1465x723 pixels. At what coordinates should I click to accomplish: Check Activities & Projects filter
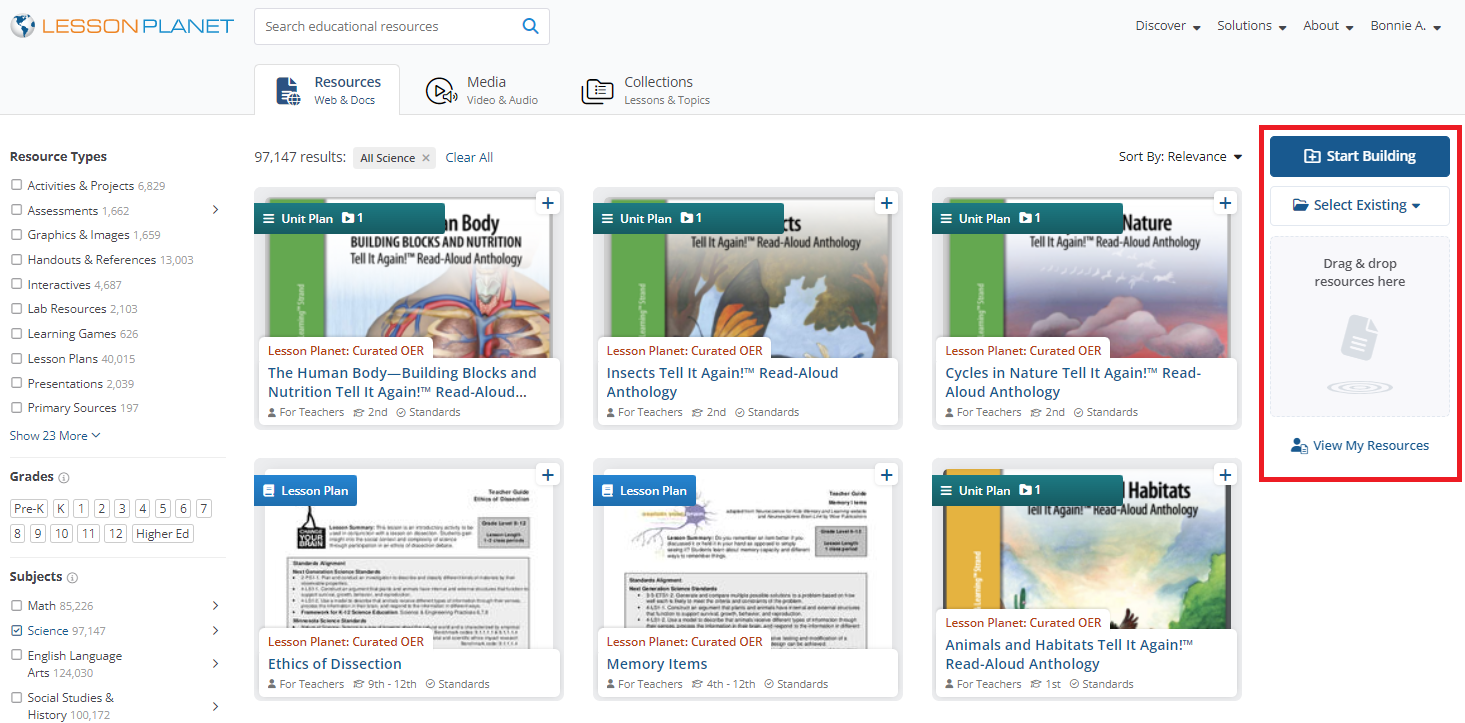(x=16, y=185)
